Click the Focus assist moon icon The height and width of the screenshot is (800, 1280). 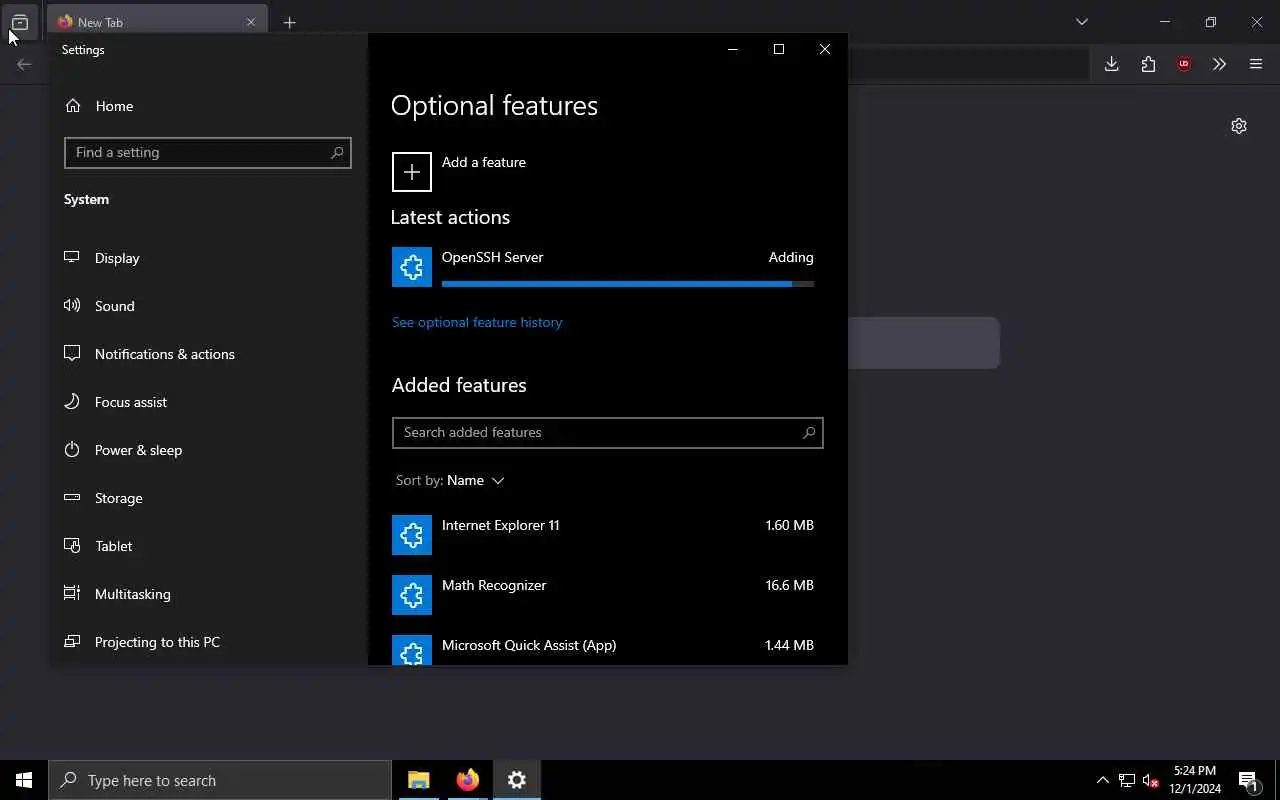coord(72,401)
